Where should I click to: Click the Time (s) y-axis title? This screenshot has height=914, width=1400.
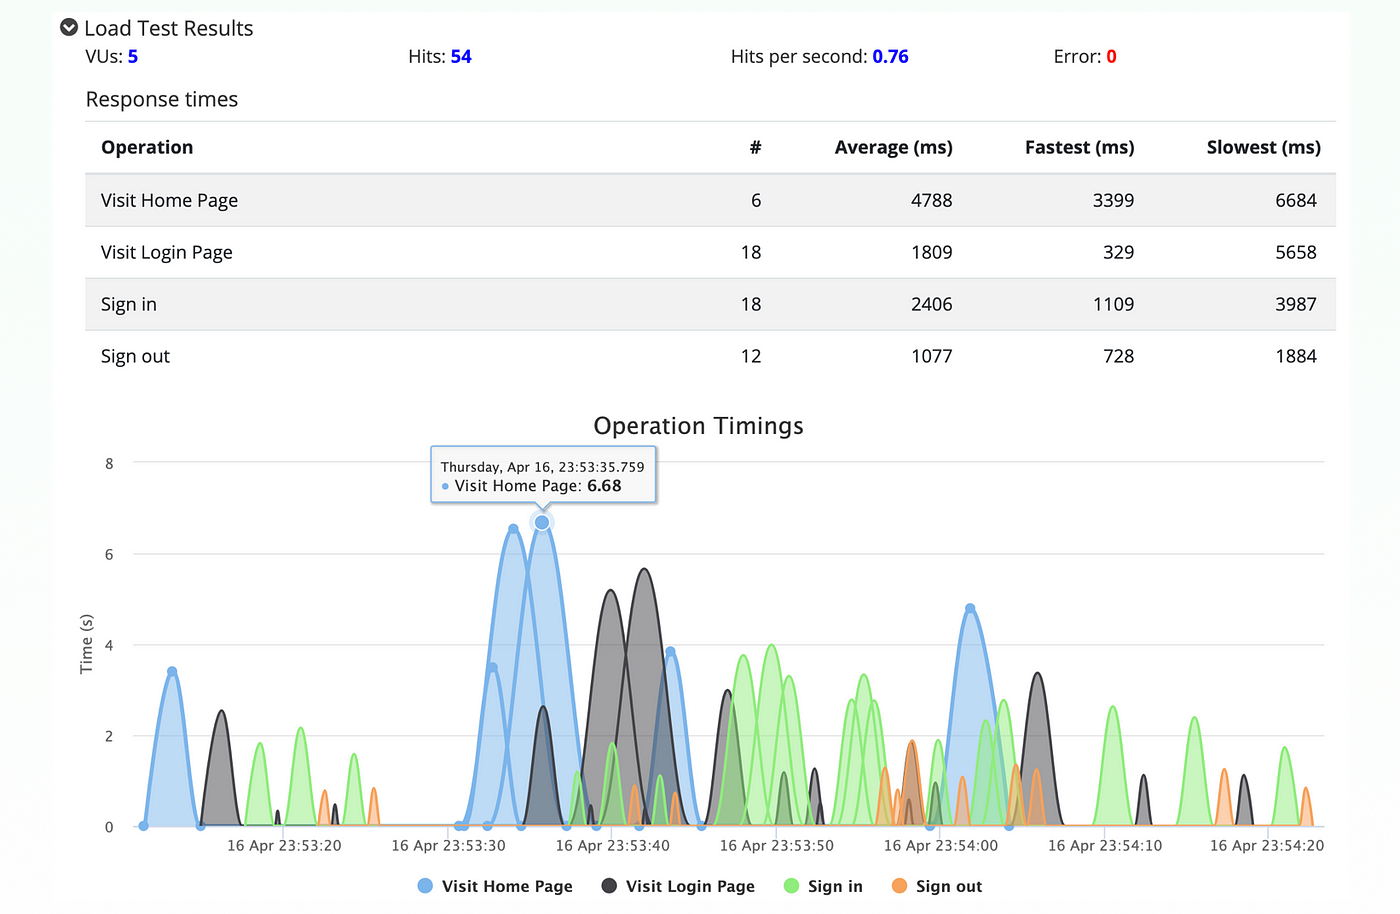86,644
